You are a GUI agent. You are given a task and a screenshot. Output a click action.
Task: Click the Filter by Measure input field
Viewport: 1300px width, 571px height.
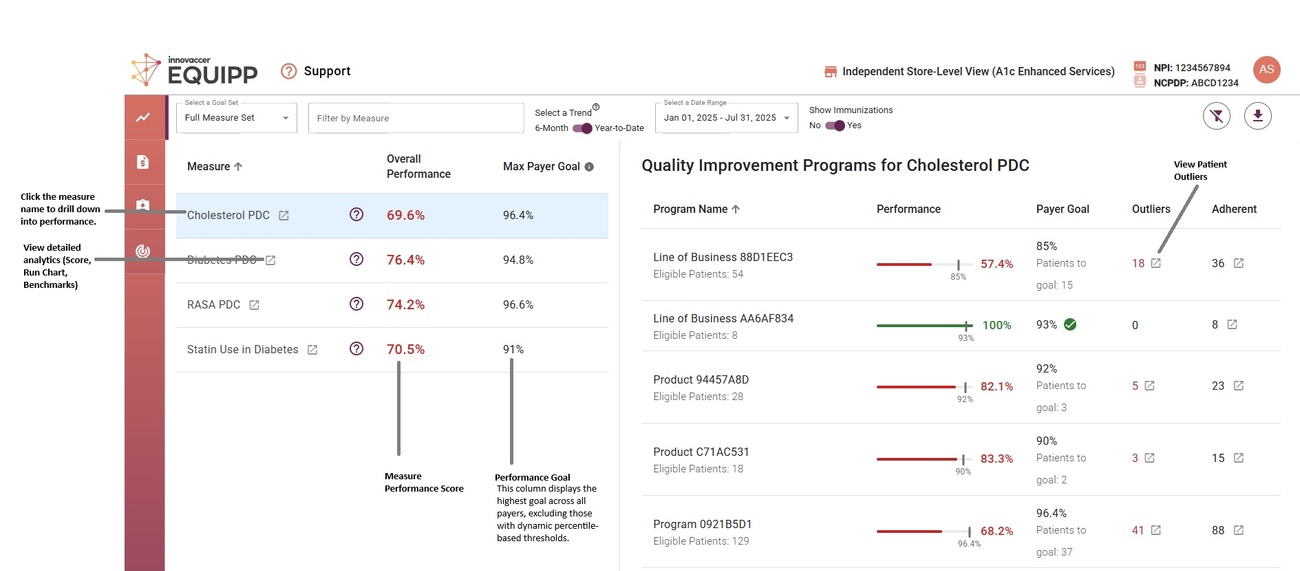coord(415,118)
